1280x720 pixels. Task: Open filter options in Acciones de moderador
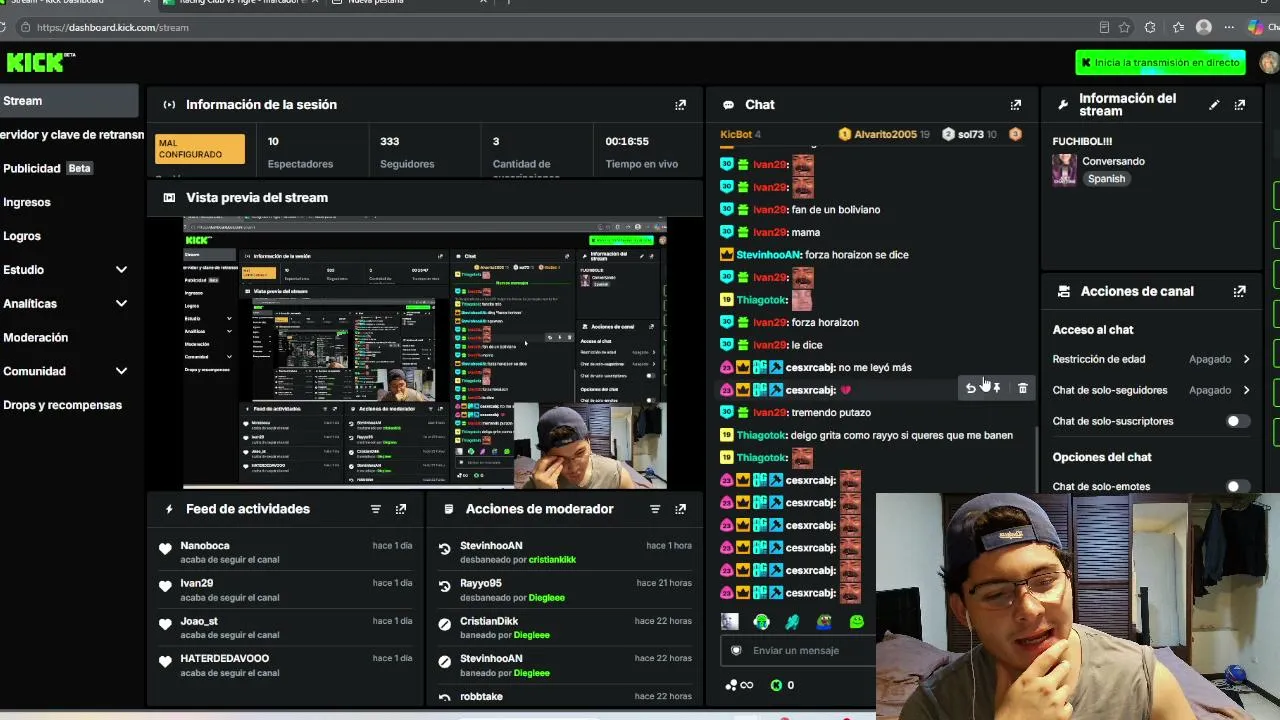[655, 509]
